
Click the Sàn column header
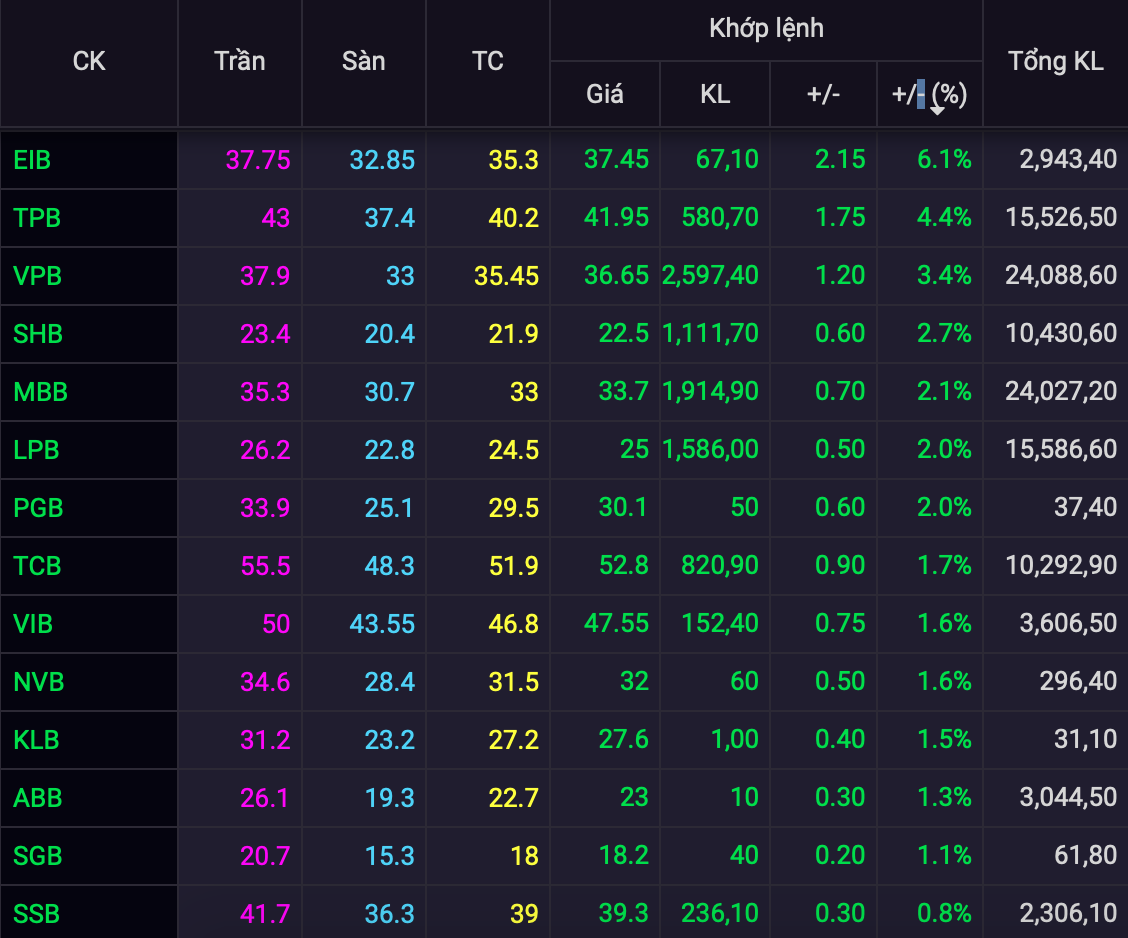pos(363,62)
